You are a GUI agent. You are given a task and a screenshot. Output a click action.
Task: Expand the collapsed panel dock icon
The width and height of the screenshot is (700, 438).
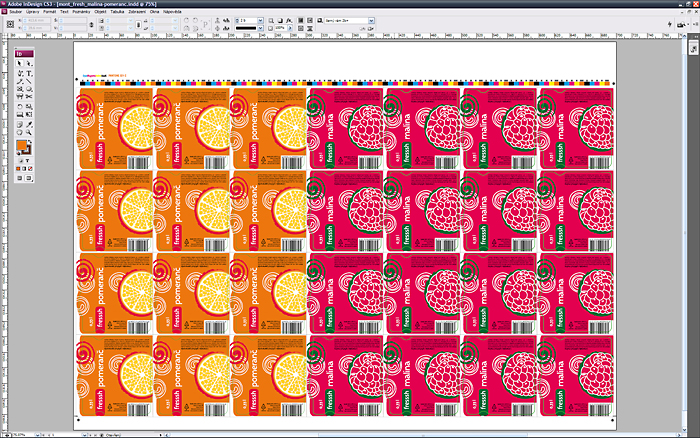click(x=694, y=49)
